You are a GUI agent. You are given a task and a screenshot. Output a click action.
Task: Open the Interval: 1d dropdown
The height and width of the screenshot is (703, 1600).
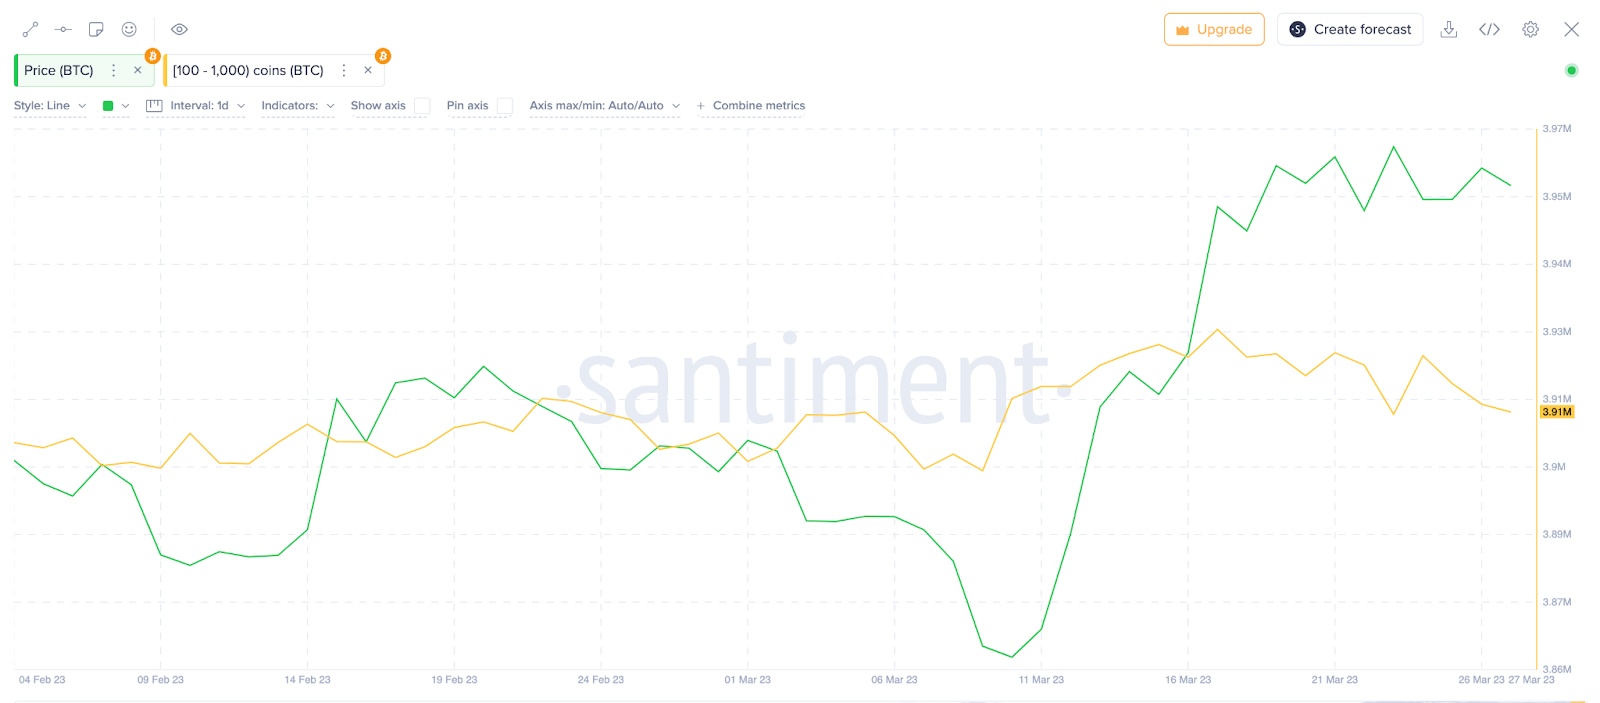tap(208, 105)
